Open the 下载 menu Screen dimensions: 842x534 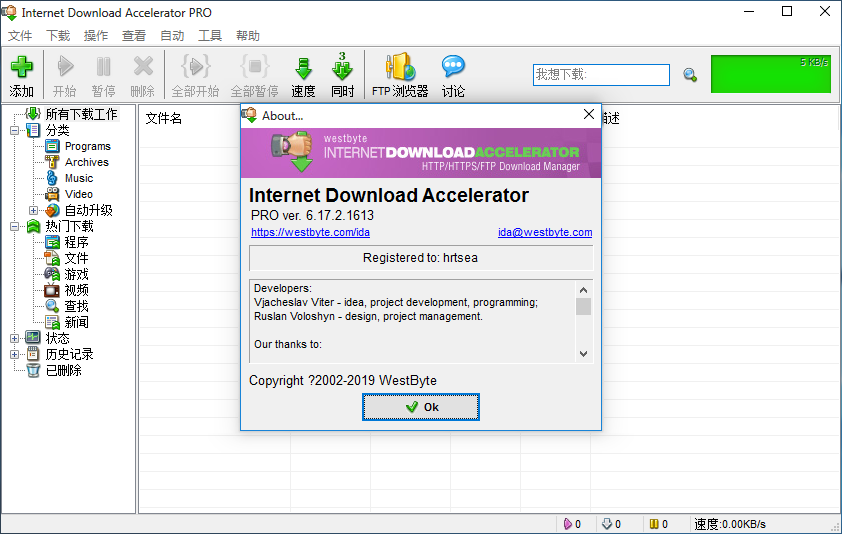58,35
